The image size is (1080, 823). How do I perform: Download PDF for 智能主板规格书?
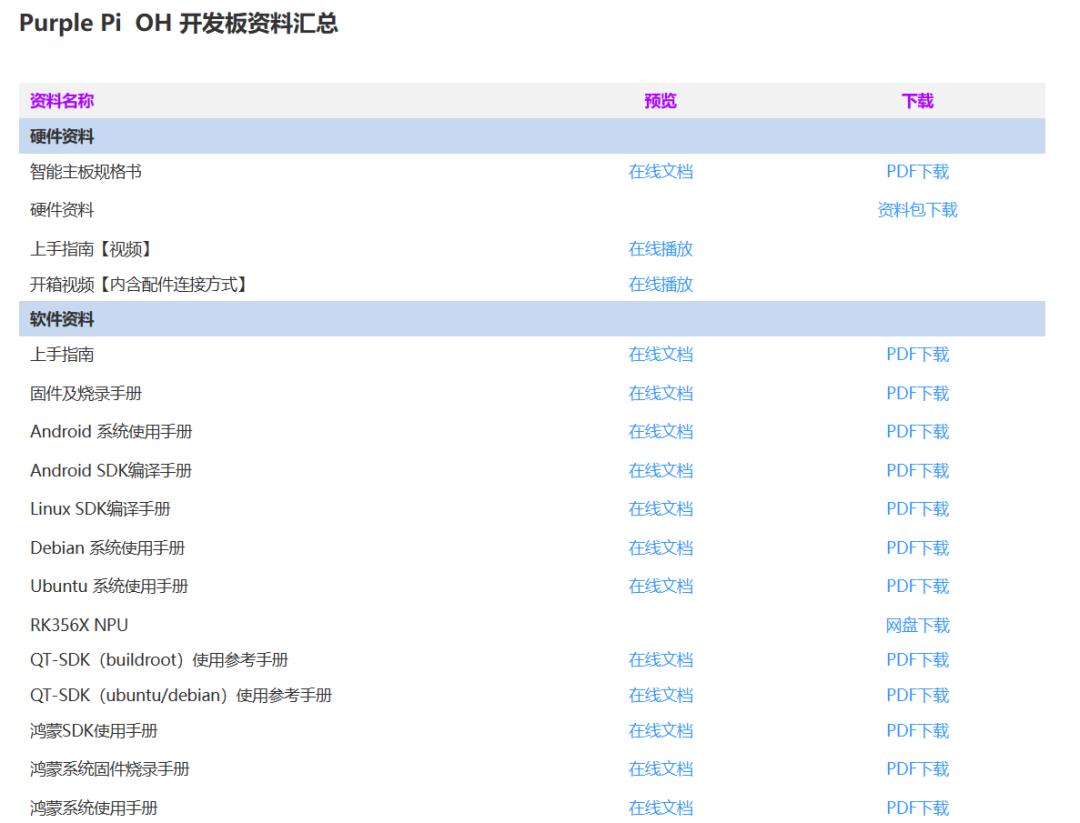(x=917, y=171)
